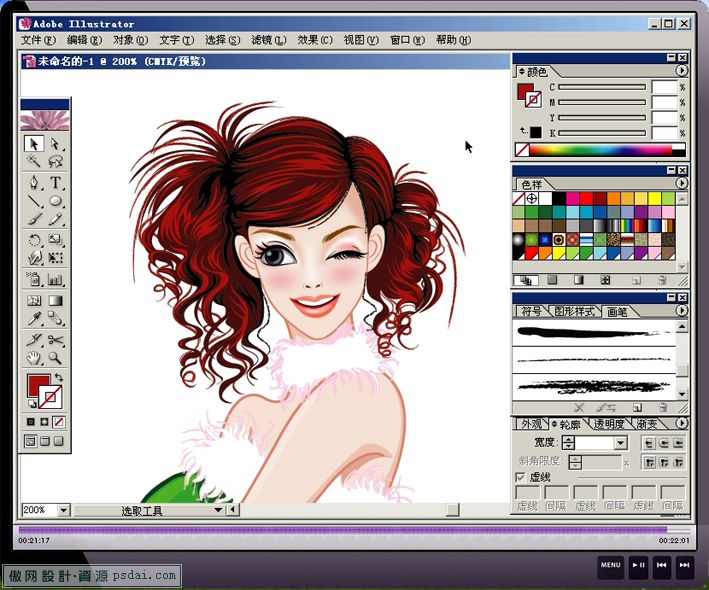Image resolution: width=709 pixels, height=590 pixels.
Task: Select the Eyedropper tool
Action: point(34,319)
